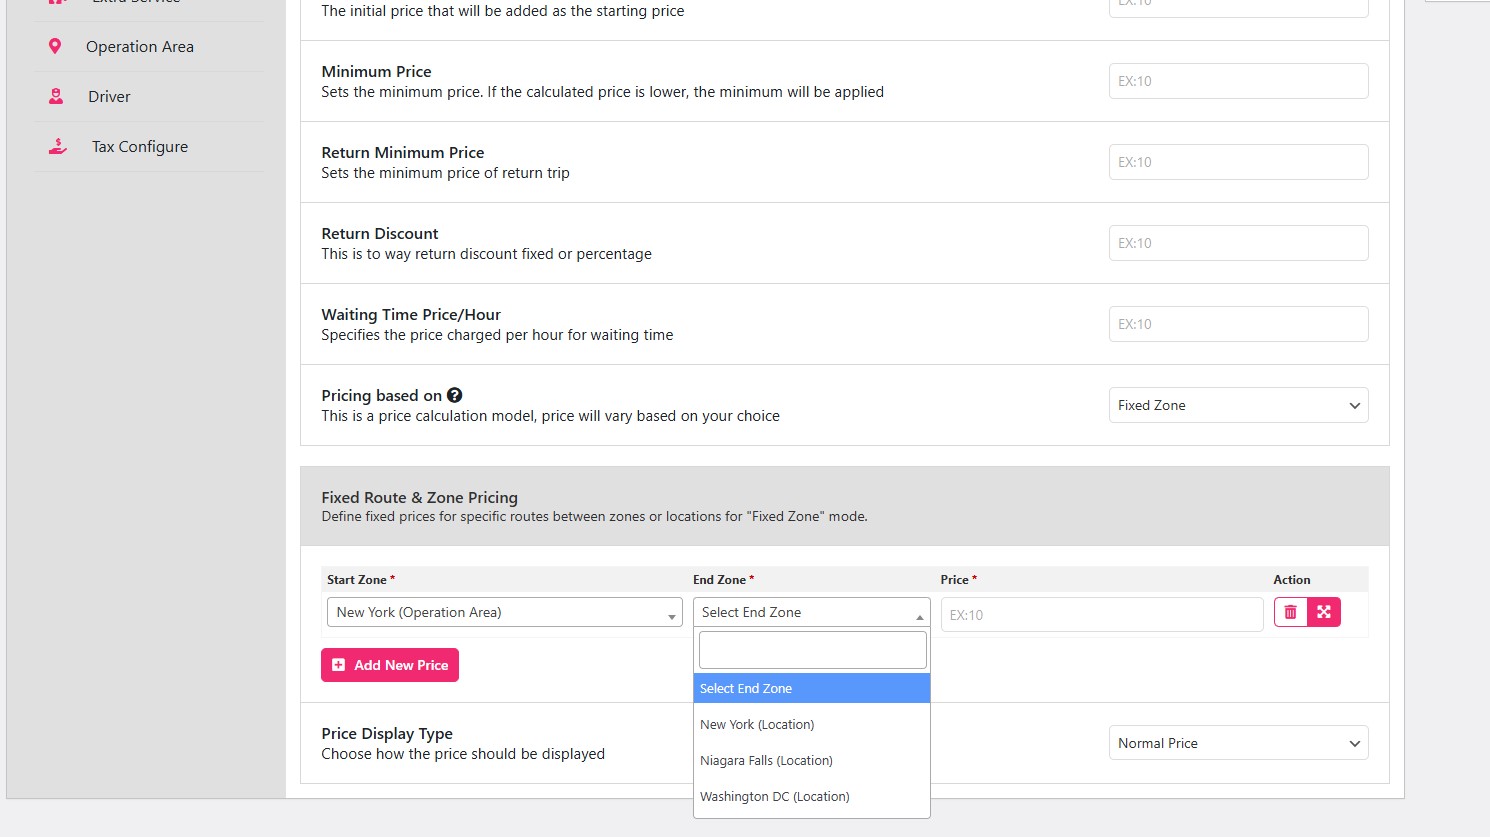Focus the End Zone search box

point(812,650)
